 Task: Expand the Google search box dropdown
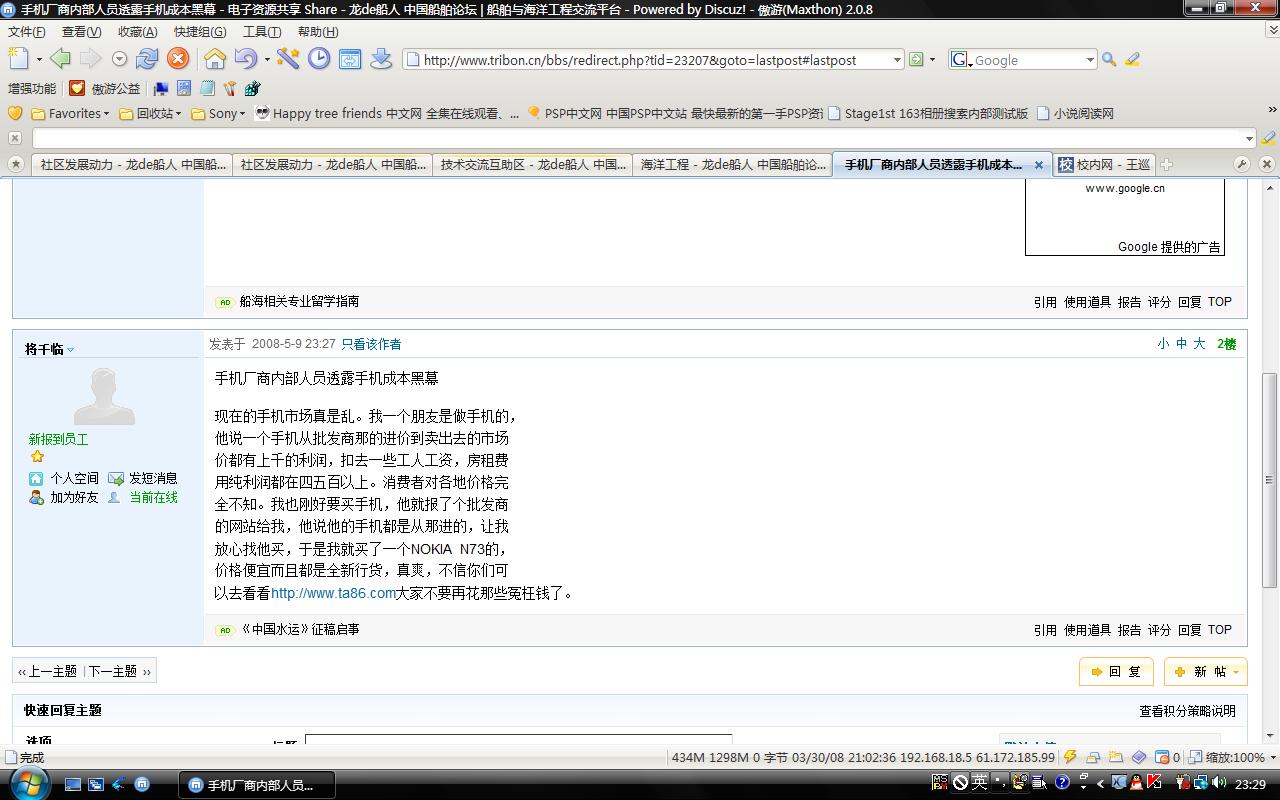(x=1090, y=60)
